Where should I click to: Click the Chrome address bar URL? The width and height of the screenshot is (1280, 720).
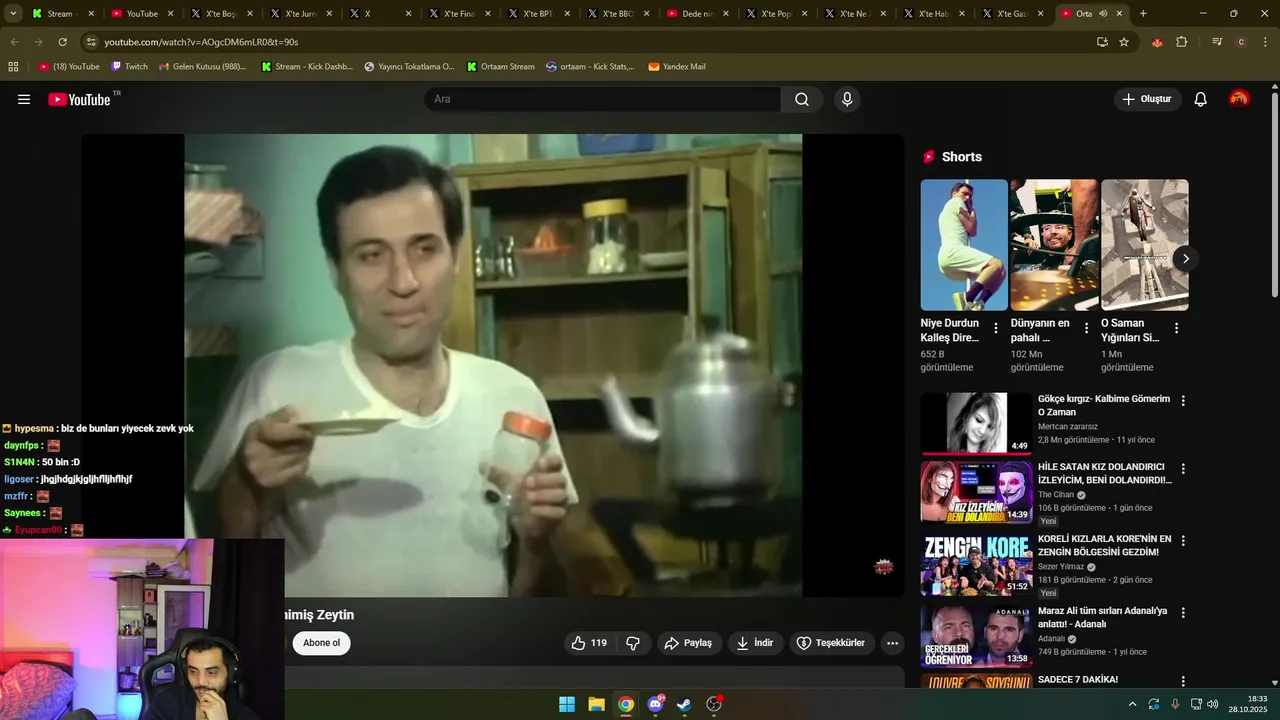[202, 42]
